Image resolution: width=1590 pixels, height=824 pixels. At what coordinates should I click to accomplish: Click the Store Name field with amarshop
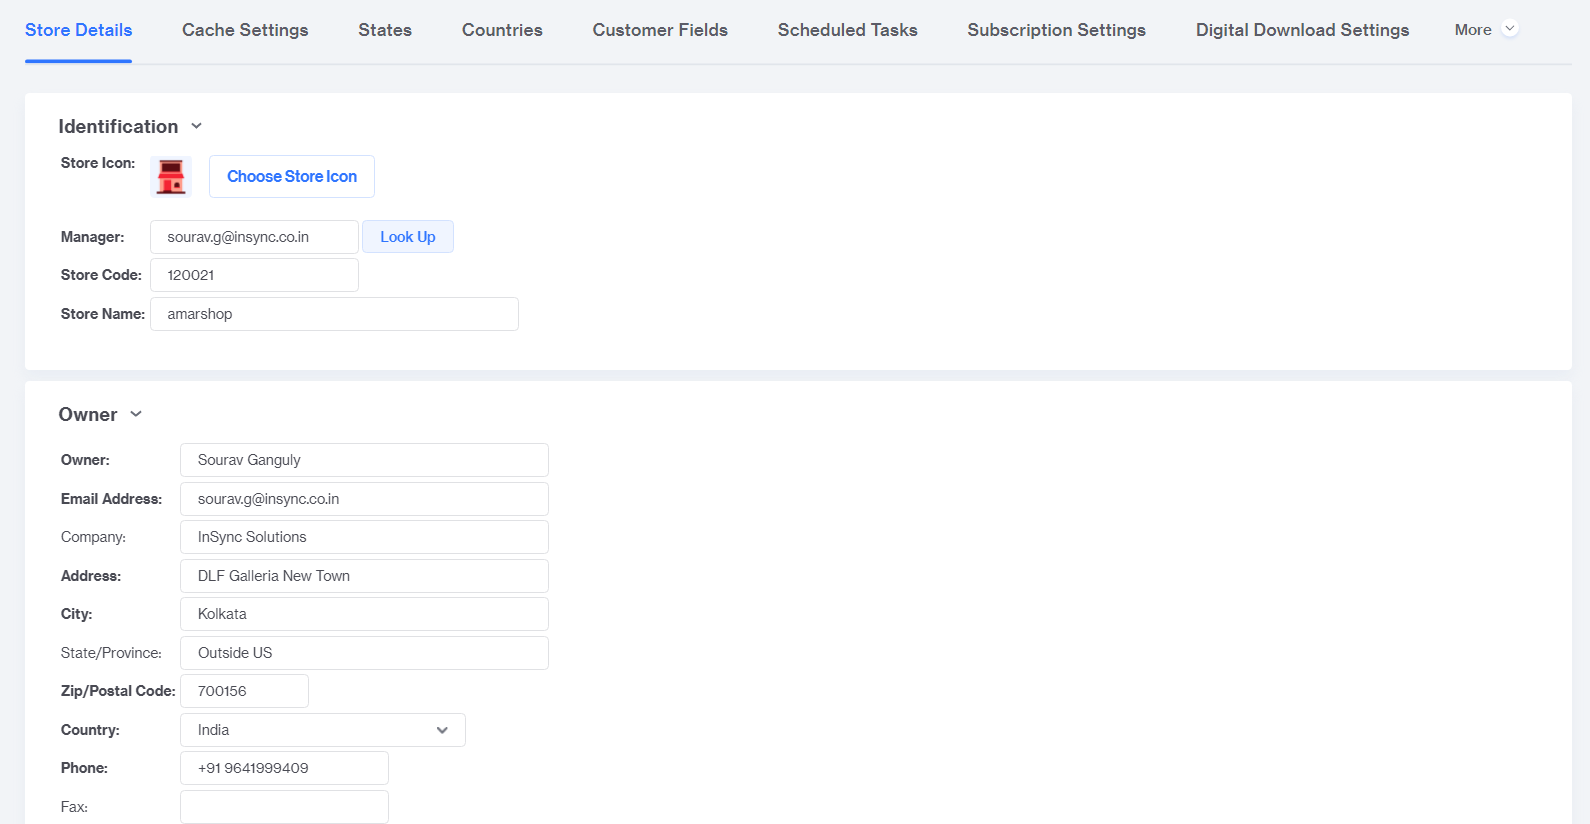pyautogui.click(x=334, y=314)
